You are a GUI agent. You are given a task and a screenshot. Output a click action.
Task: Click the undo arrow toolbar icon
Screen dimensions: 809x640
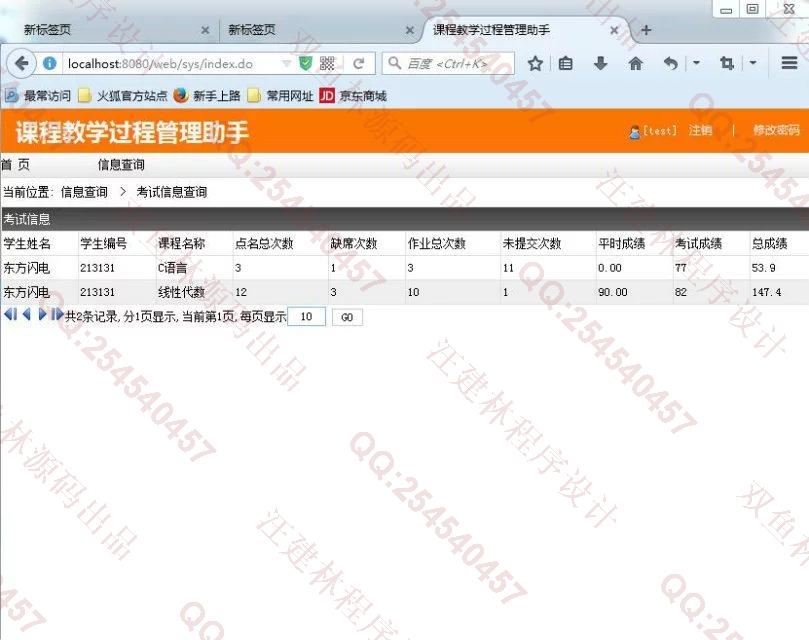tap(670, 63)
